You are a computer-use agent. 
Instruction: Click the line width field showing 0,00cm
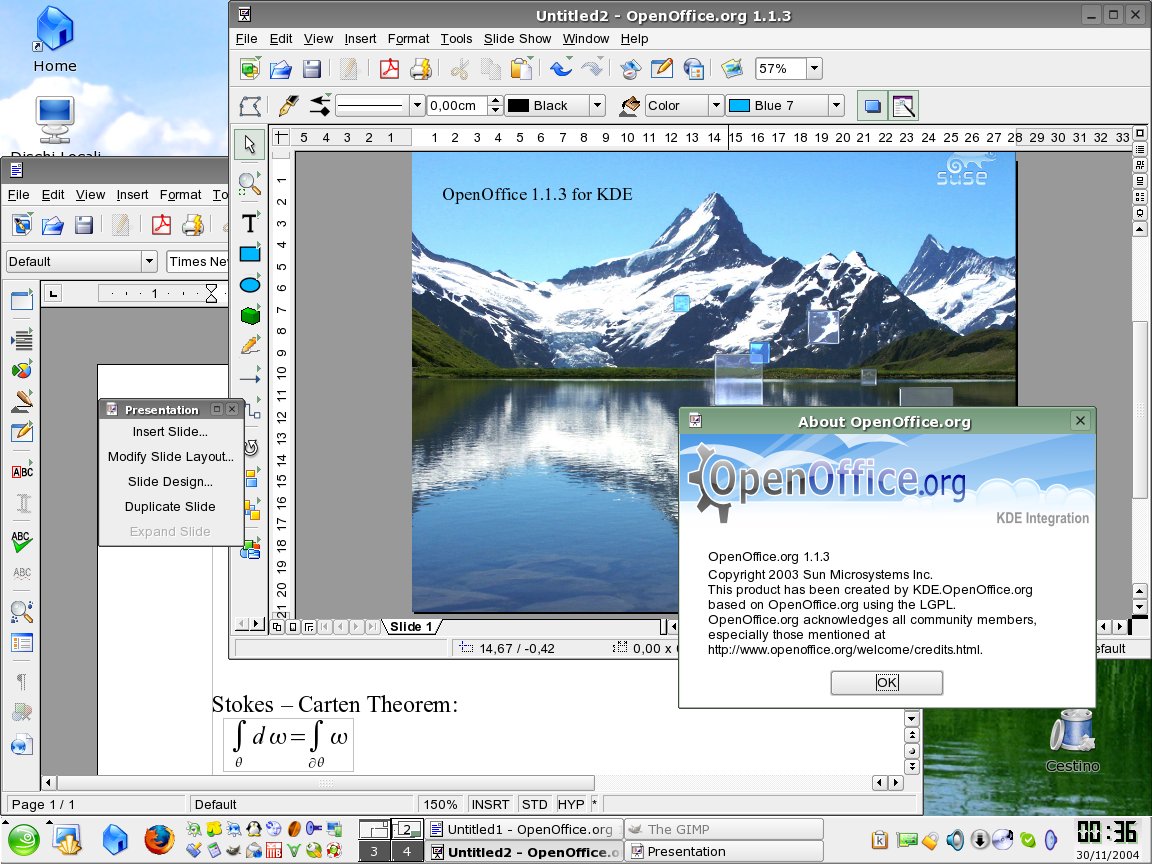pos(457,105)
